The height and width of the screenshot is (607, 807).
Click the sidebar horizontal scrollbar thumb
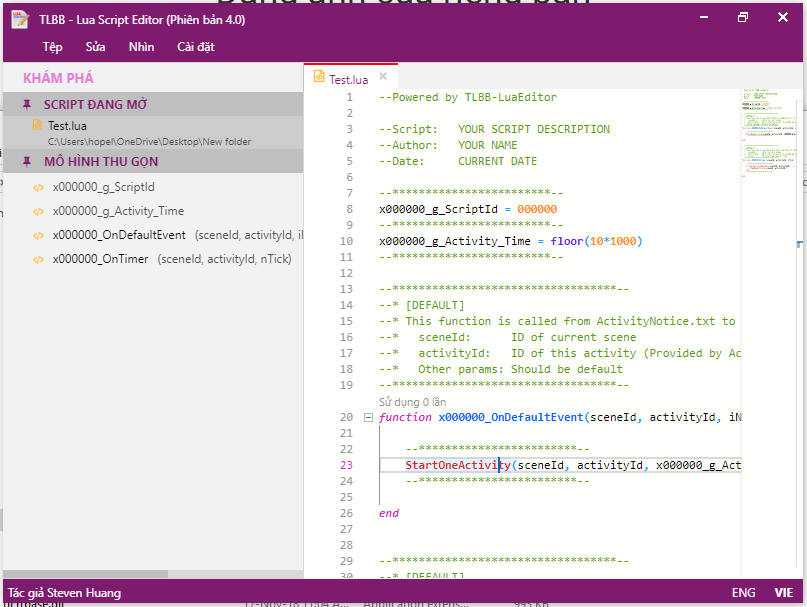click(x=85, y=574)
